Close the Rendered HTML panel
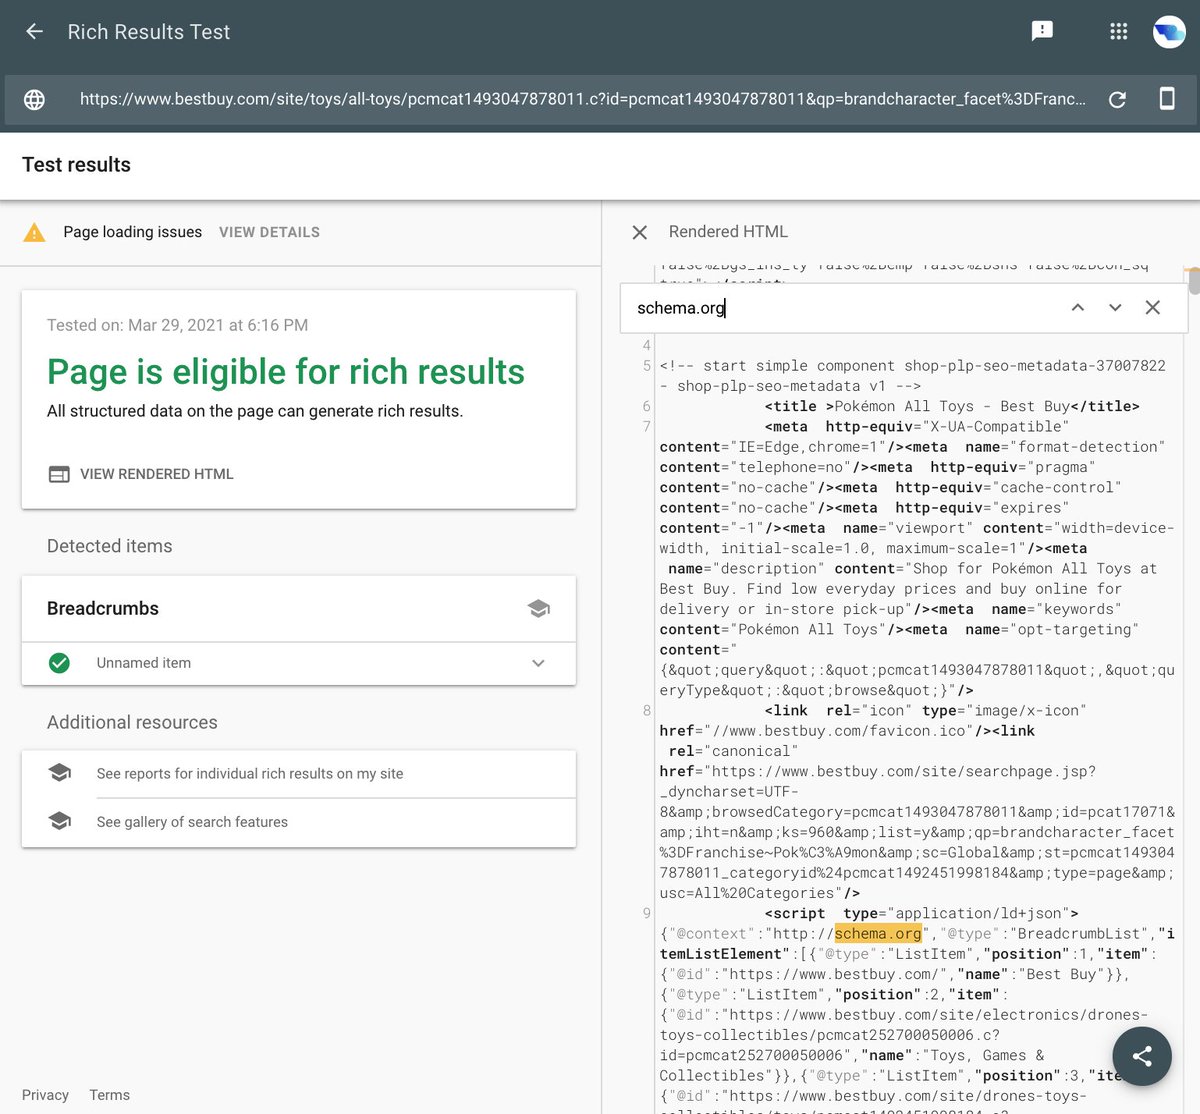This screenshot has height=1114, width=1200. point(640,232)
